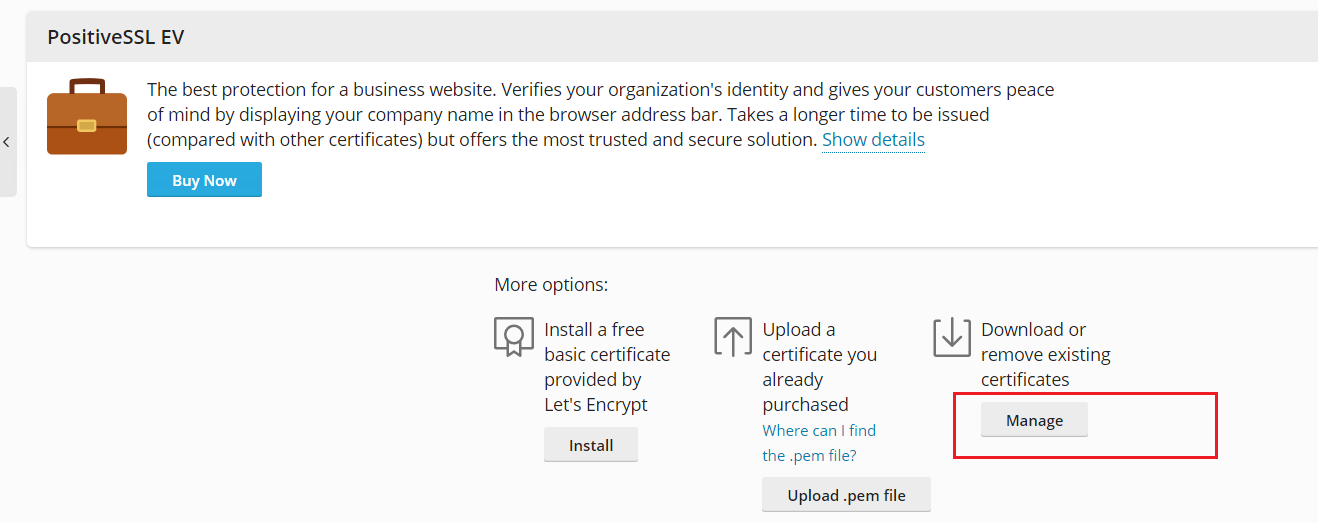Collapse the sidebar using the left chevron

point(7,142)
